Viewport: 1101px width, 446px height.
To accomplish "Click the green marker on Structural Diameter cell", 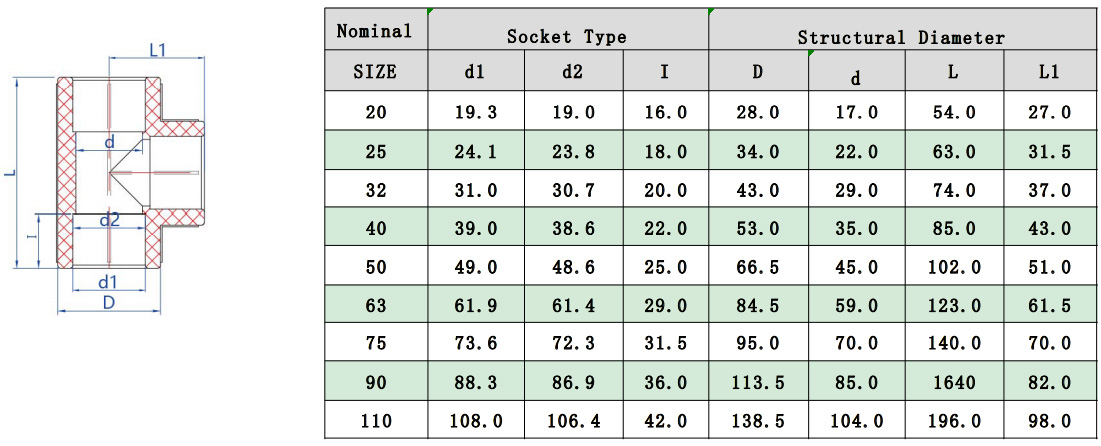I will tap(711, 11).
